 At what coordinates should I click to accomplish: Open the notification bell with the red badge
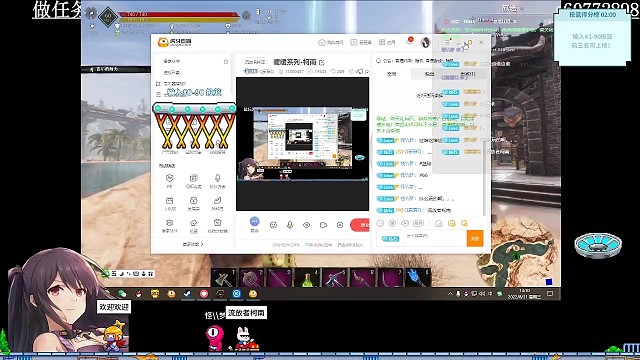(409, 41)
